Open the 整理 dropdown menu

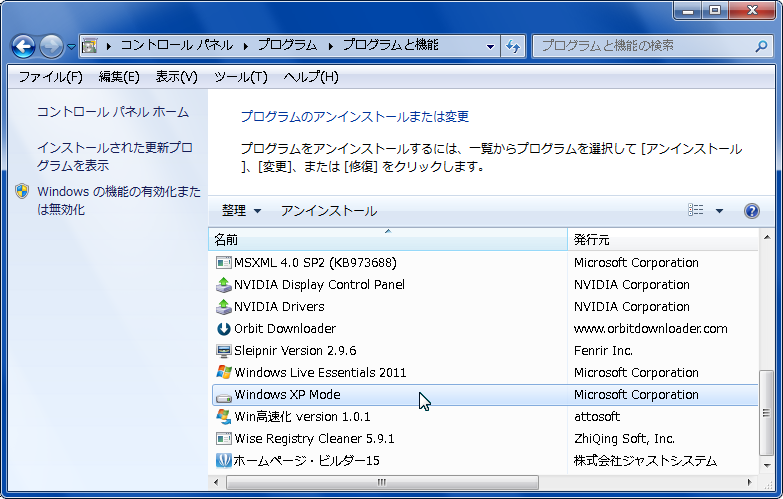click(x=241, y=211)
